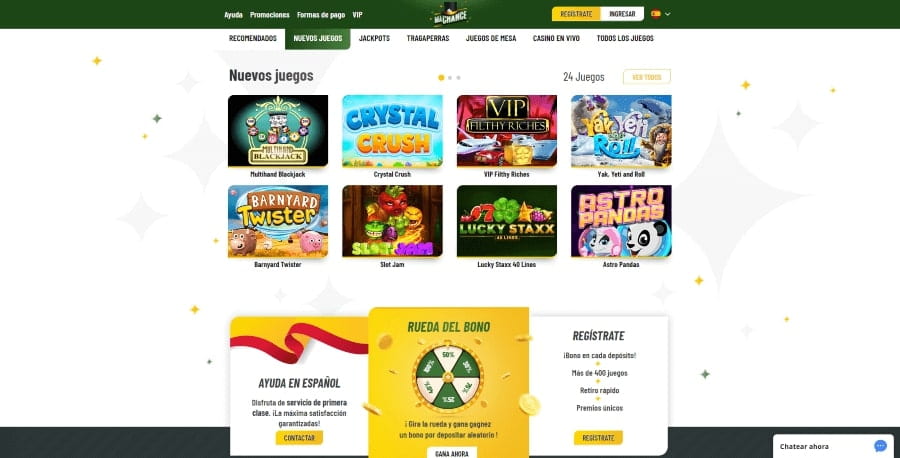Open Multihand Blackjack game tile
This screenshot has height=458, width=900.
278,131
